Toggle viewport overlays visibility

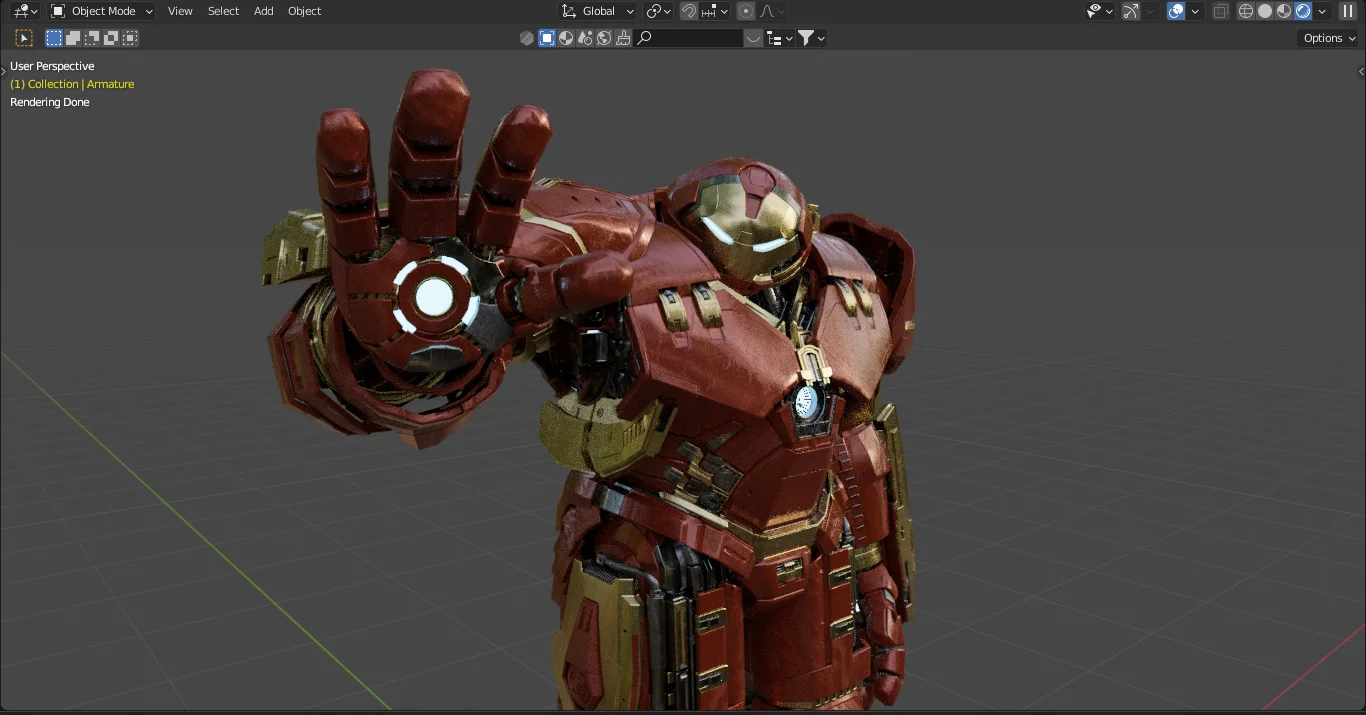coord(1175,11)
